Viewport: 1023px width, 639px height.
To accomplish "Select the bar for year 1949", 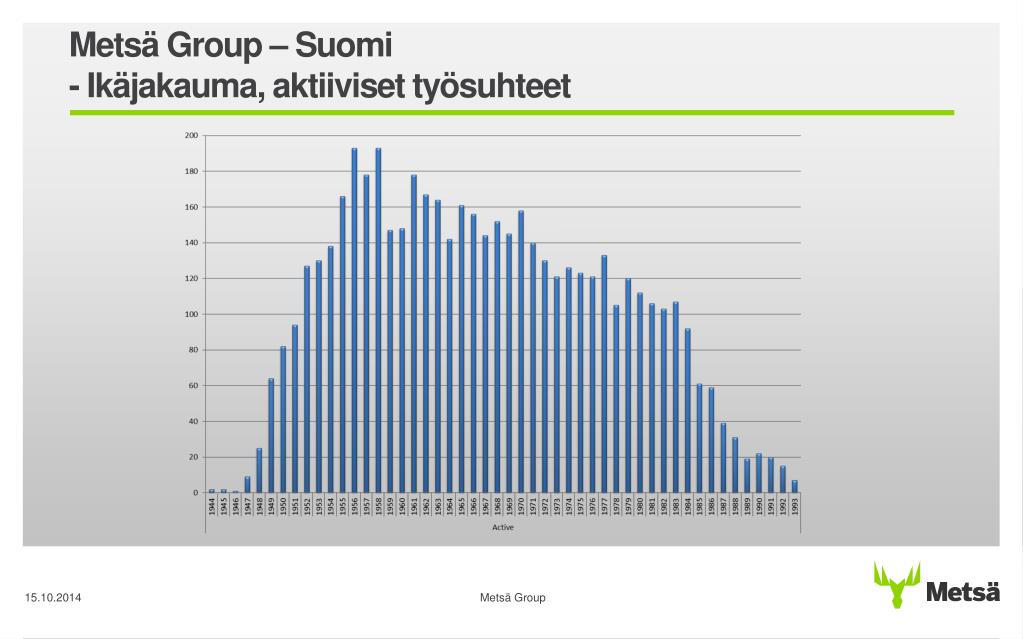I will pyautogui.click(x=271, y=435).
